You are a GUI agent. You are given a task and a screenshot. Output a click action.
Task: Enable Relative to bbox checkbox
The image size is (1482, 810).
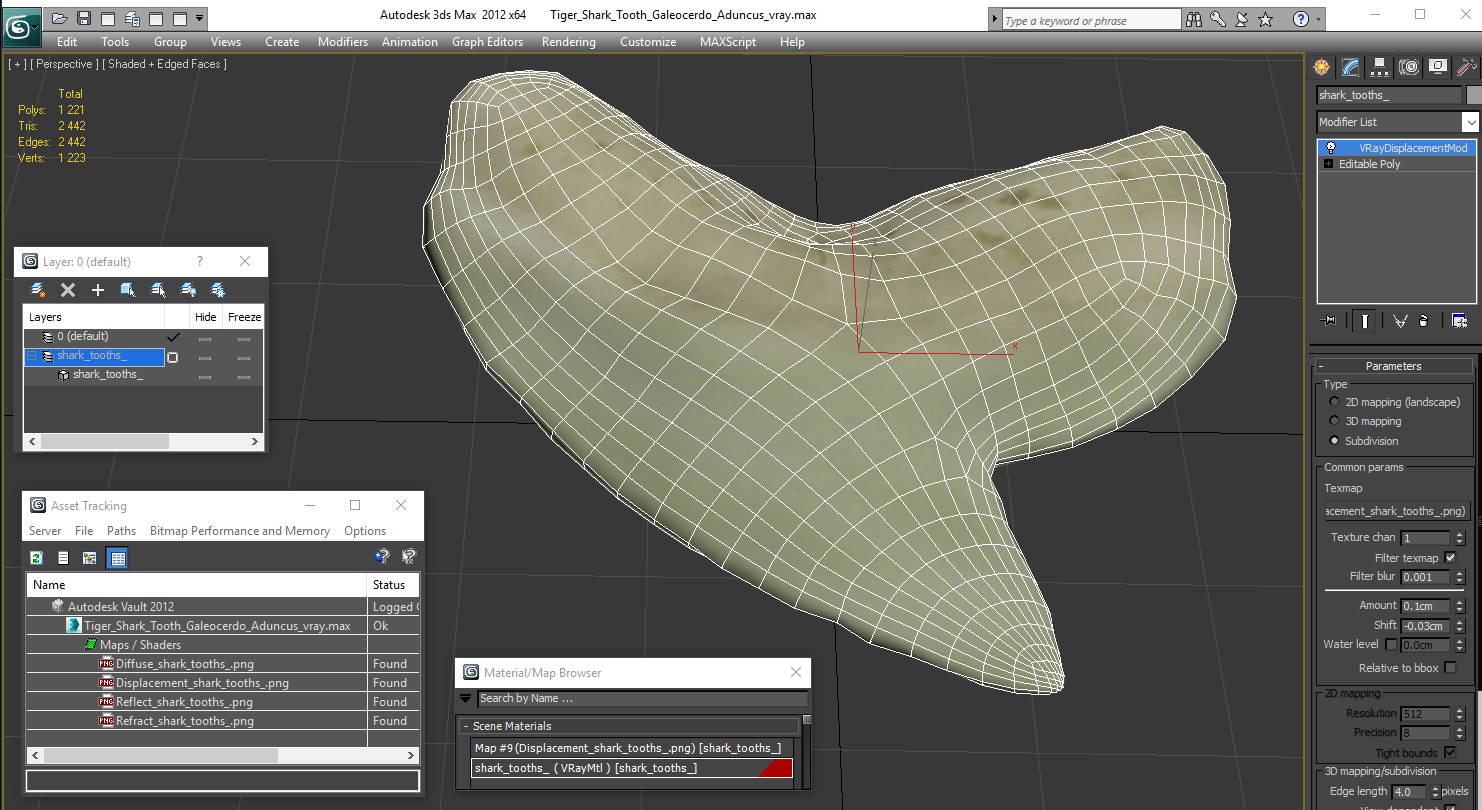(x=1450, y=668)
